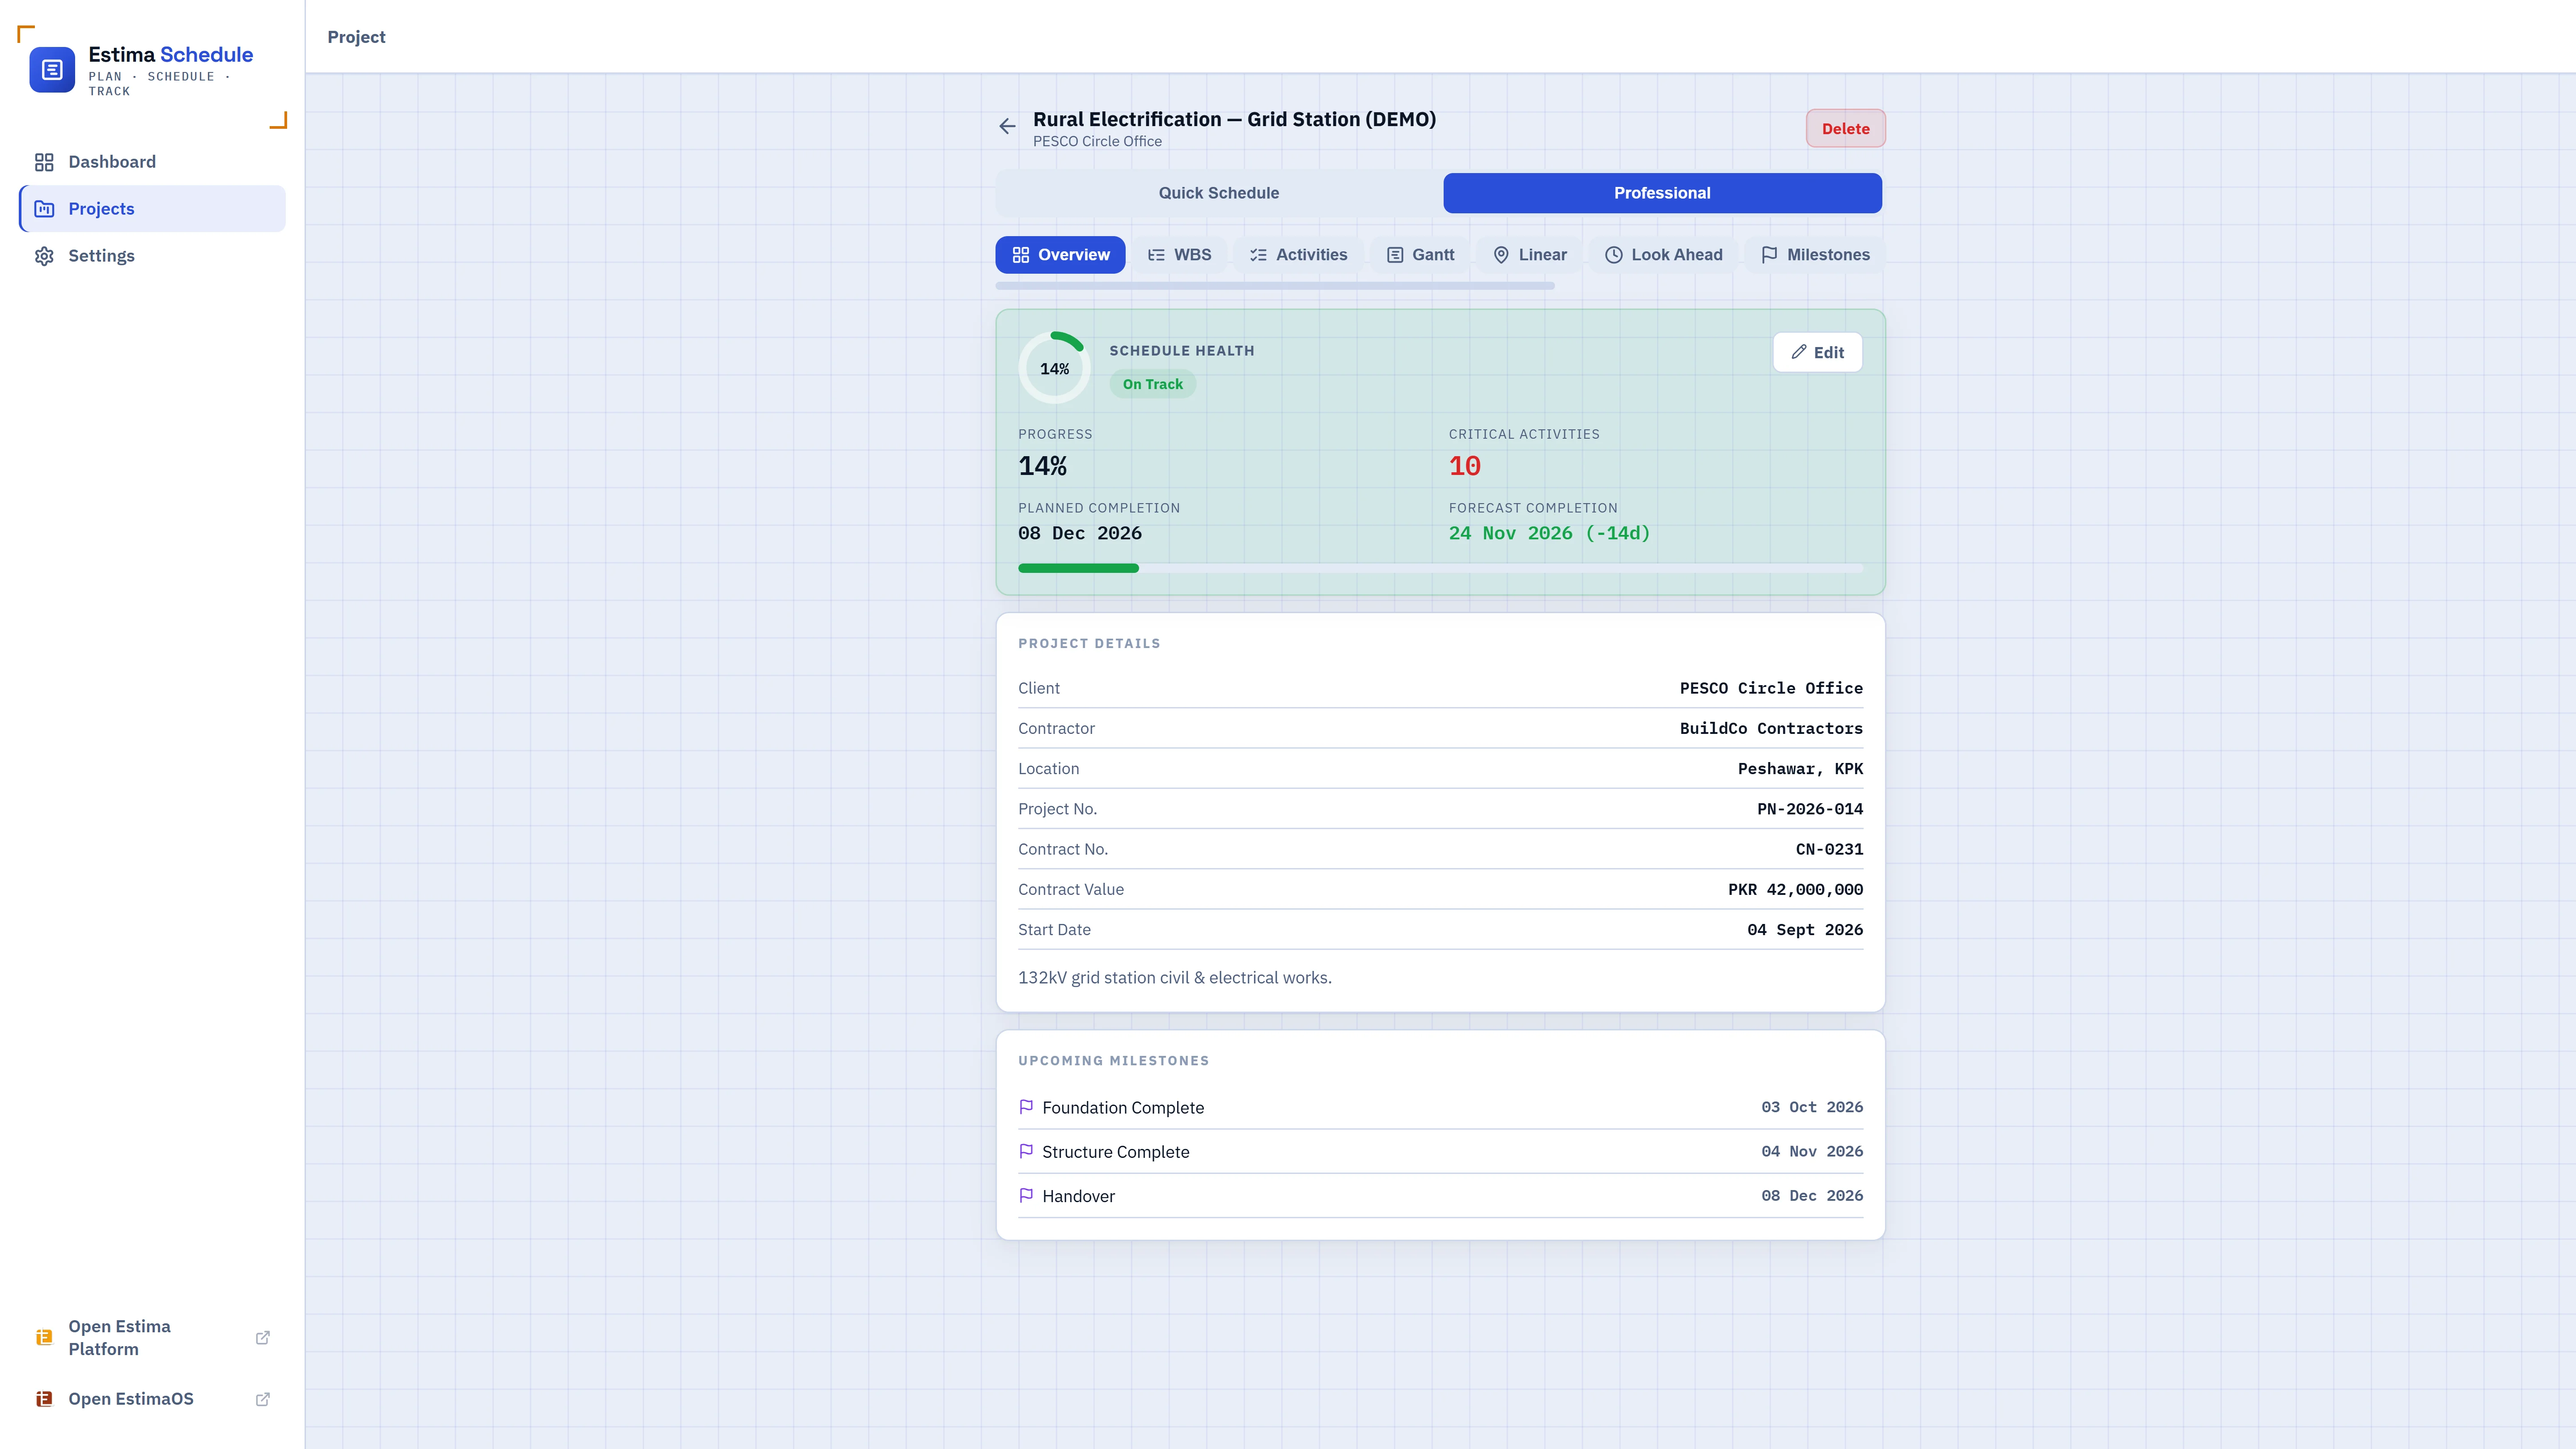
Task: Click the pencil icon in Edit button
Action: [1799, 352]
